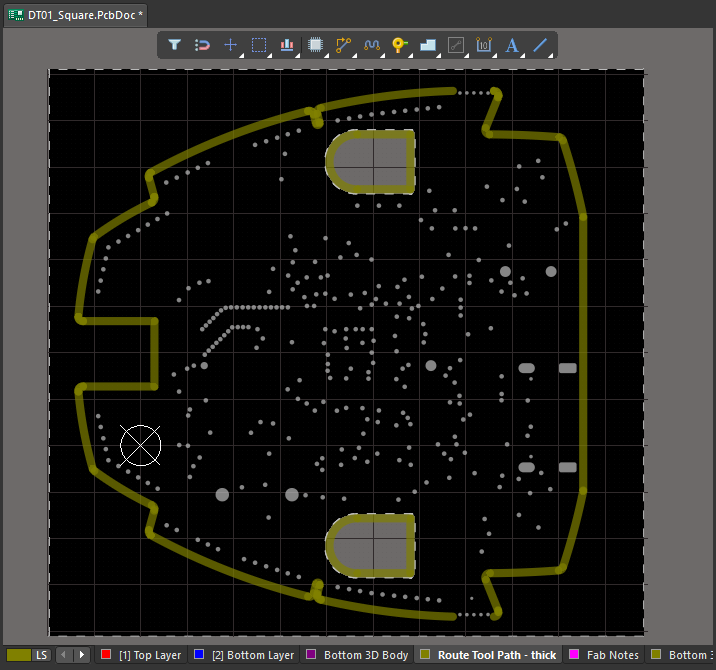Select the crossed-circle drill symbol
The height and width of the screenshot is (670, 716).
click(140, 445)
